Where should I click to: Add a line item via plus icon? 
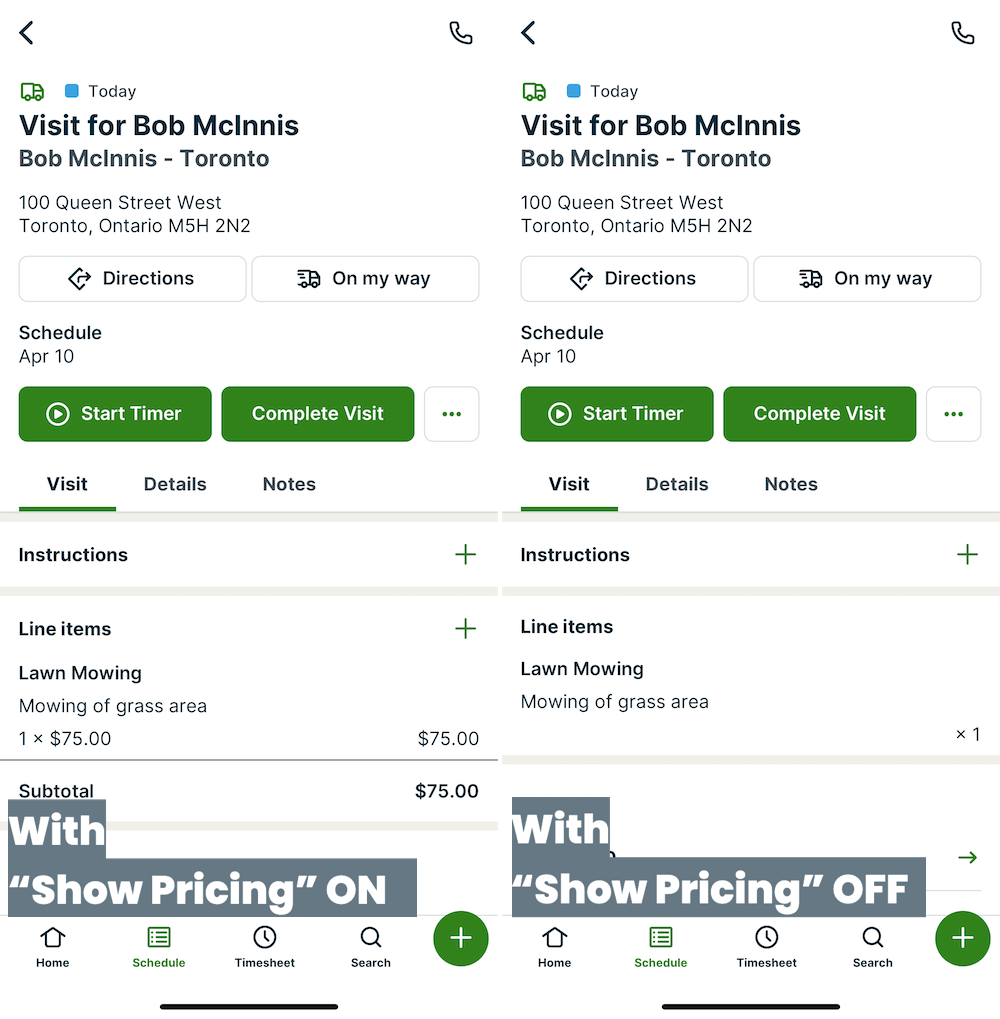tap(466, 629)
